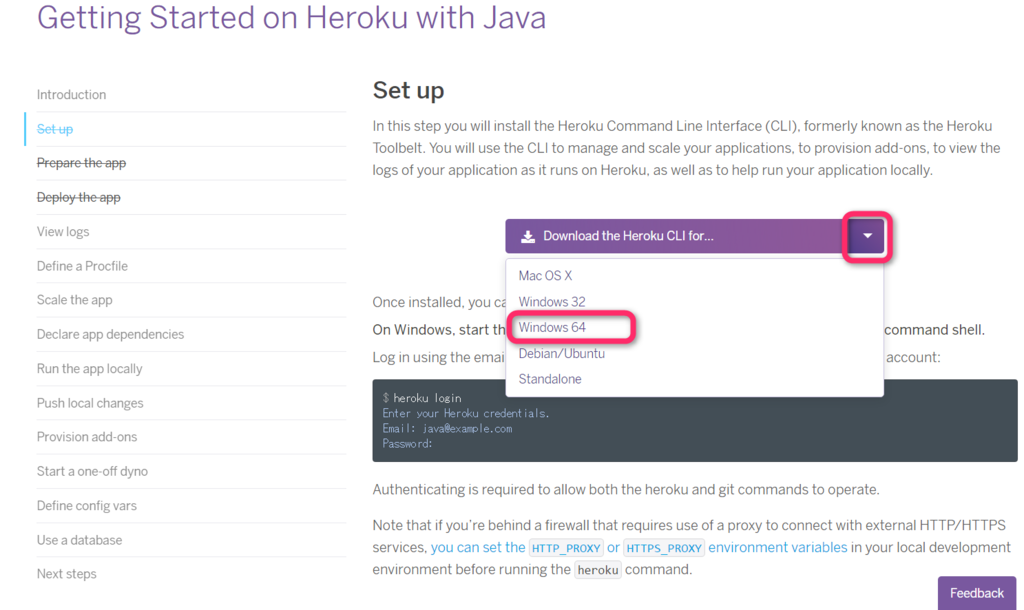Image resolution: width=1024 pixels, height=610 pixels.
Task: Follow the HTTPS_PROXY environment variables link
Action: pos(664,548)
